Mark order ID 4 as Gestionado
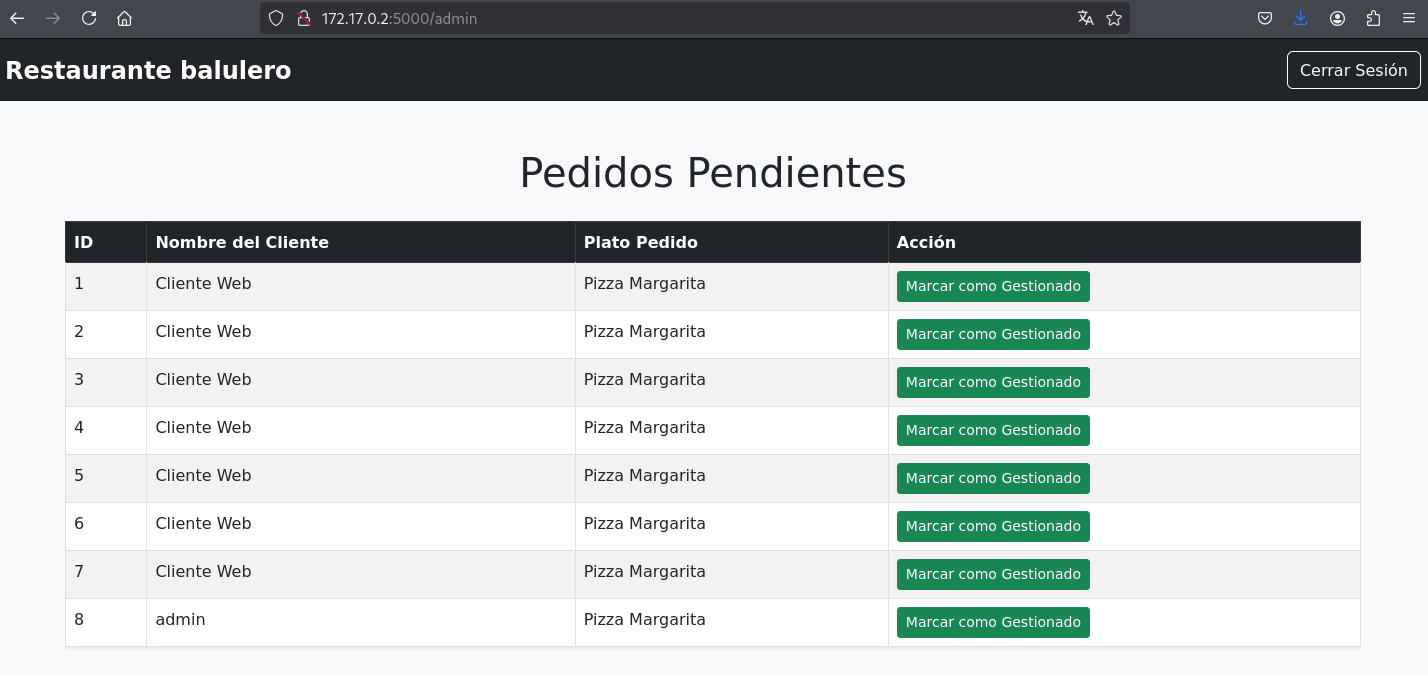Viewport: 1428px width, 675px height. tap(993, 430)
